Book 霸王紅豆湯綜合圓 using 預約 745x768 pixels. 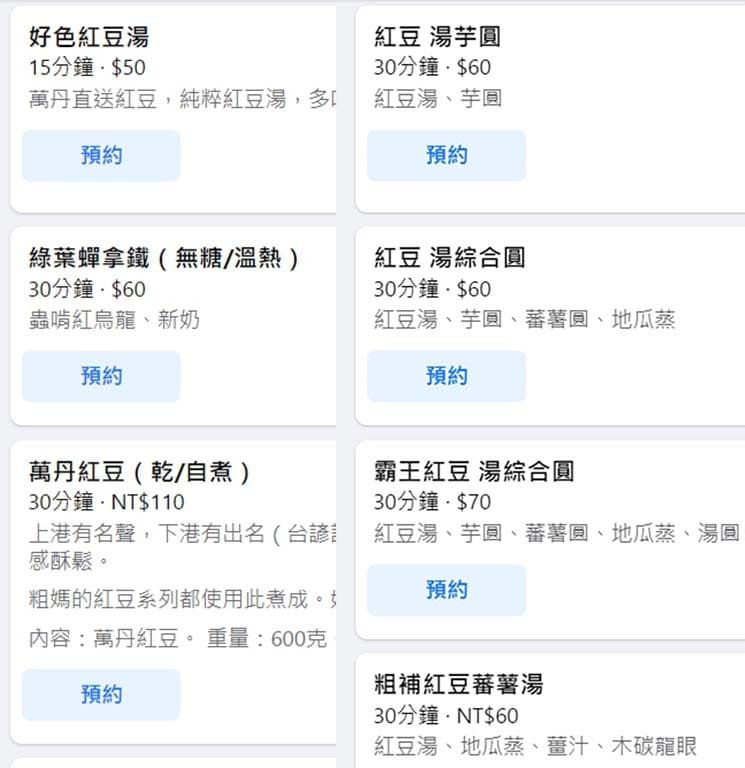click(x=446, y=590)
